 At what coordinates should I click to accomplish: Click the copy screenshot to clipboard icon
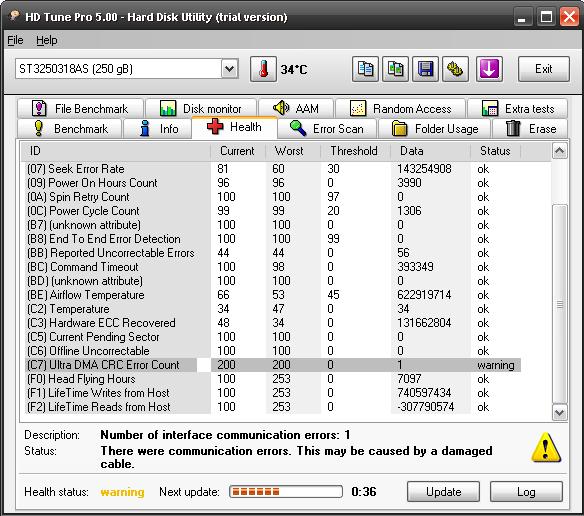[395, 69]
